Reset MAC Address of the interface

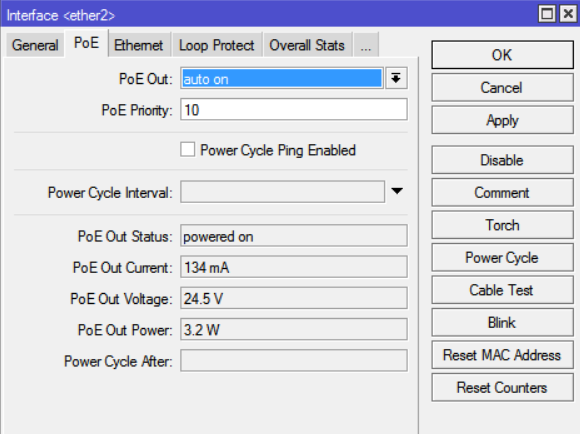pos(502,355)
